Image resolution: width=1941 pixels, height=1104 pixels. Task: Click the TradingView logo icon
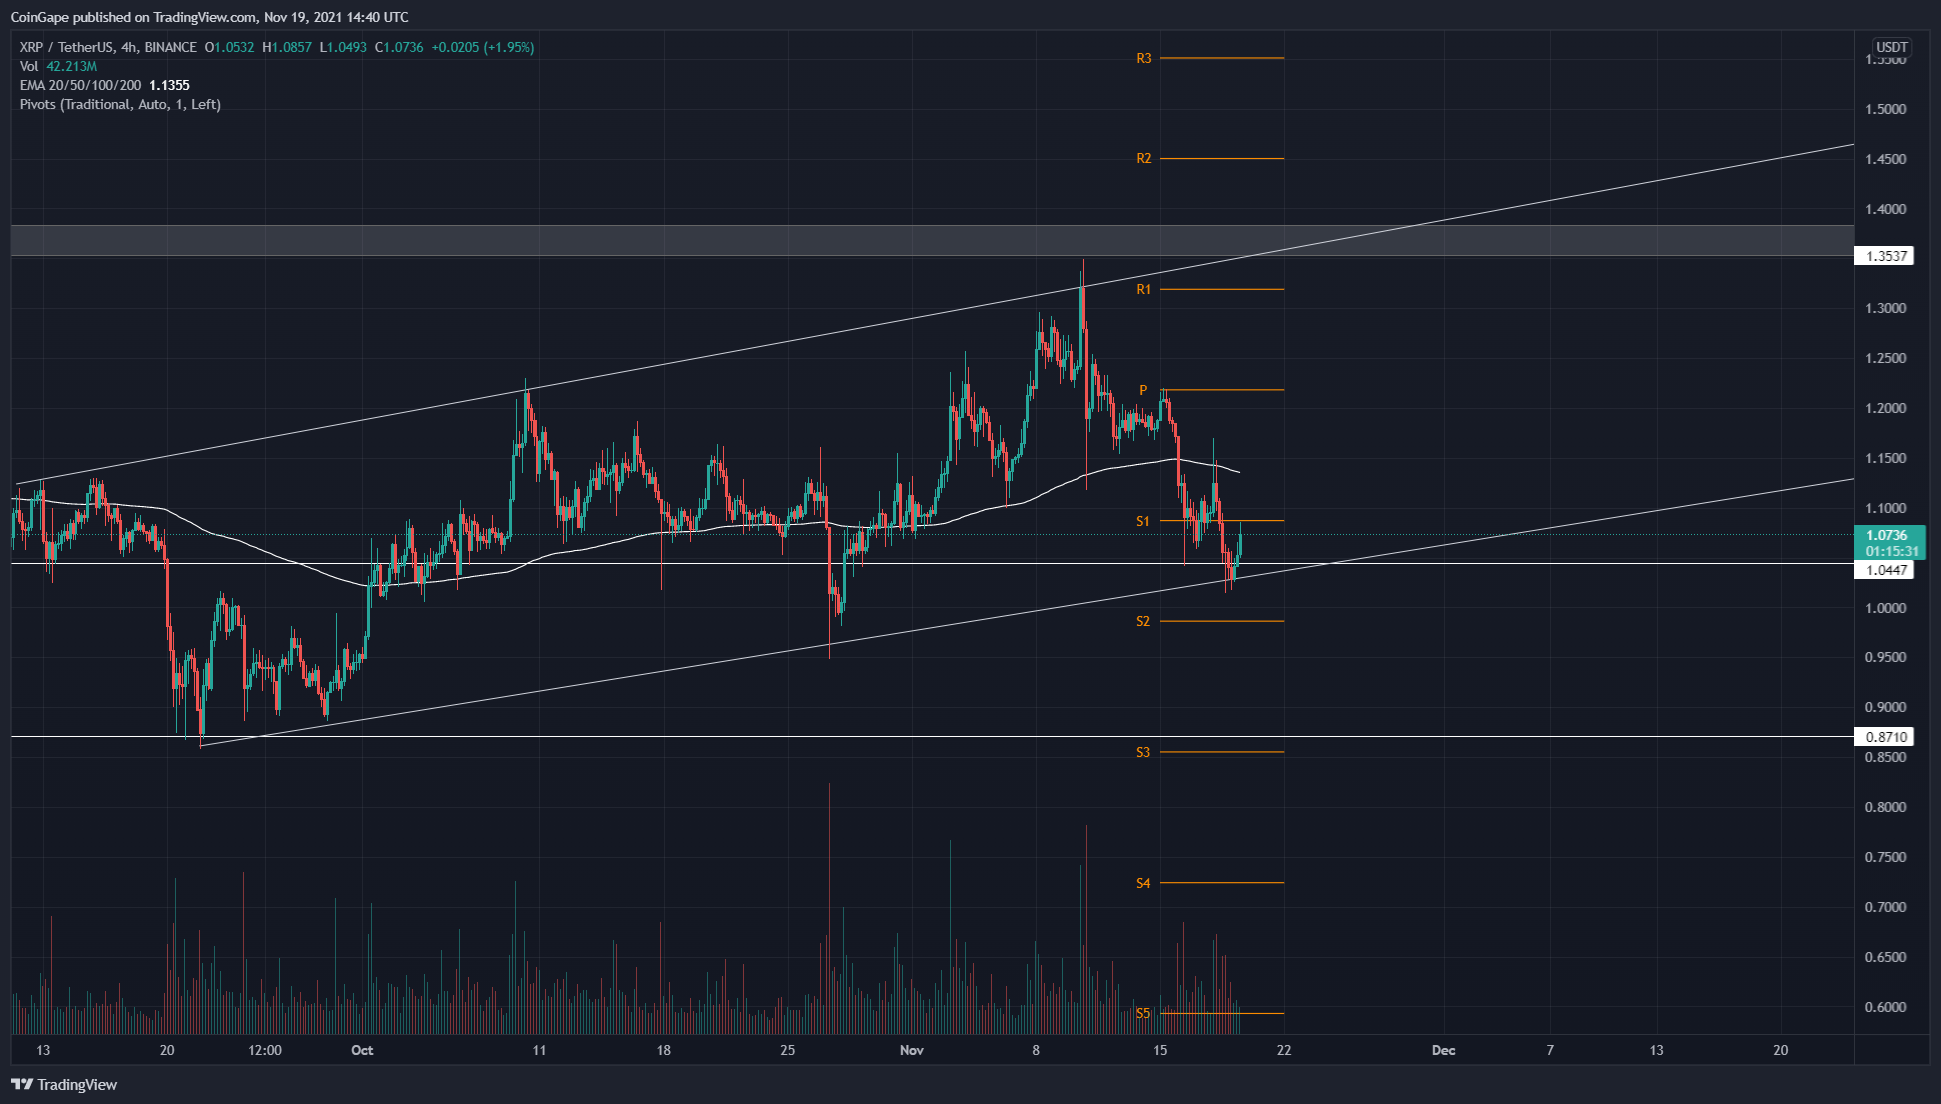[22, 1084]
